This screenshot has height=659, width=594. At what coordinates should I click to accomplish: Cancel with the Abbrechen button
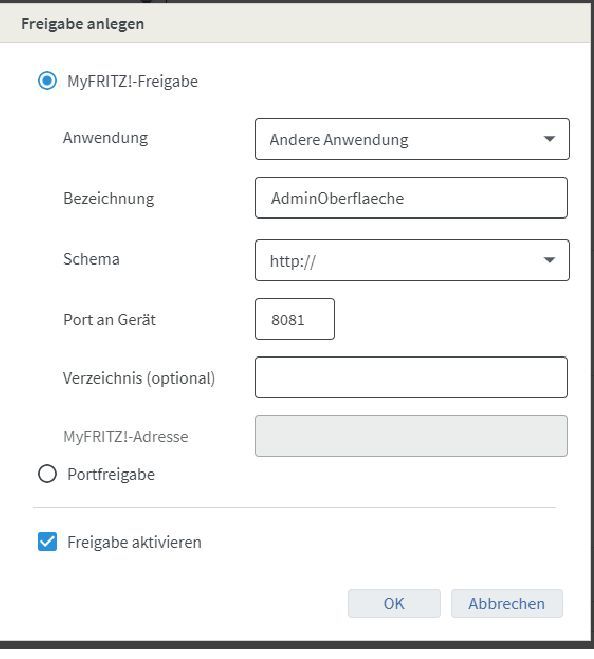click(507, 604)
